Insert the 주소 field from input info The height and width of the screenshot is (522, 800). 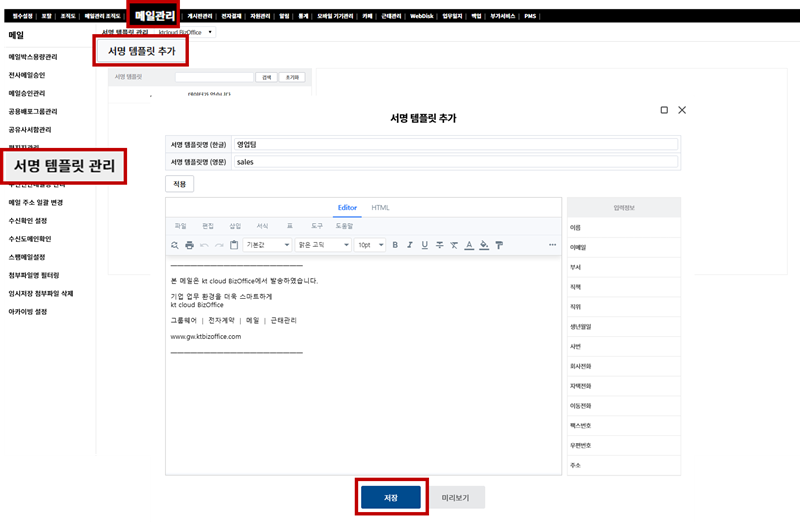(x=623, y=465)
